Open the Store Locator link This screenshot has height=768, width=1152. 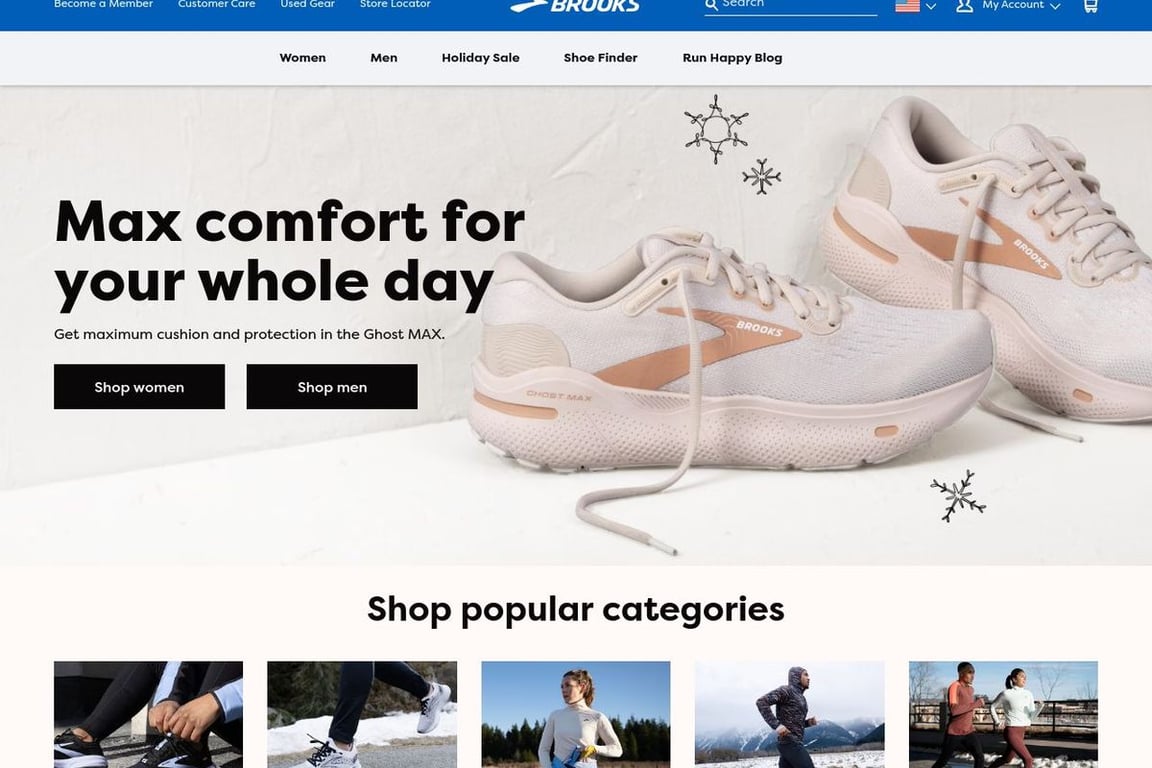click(x=395, y=4)
